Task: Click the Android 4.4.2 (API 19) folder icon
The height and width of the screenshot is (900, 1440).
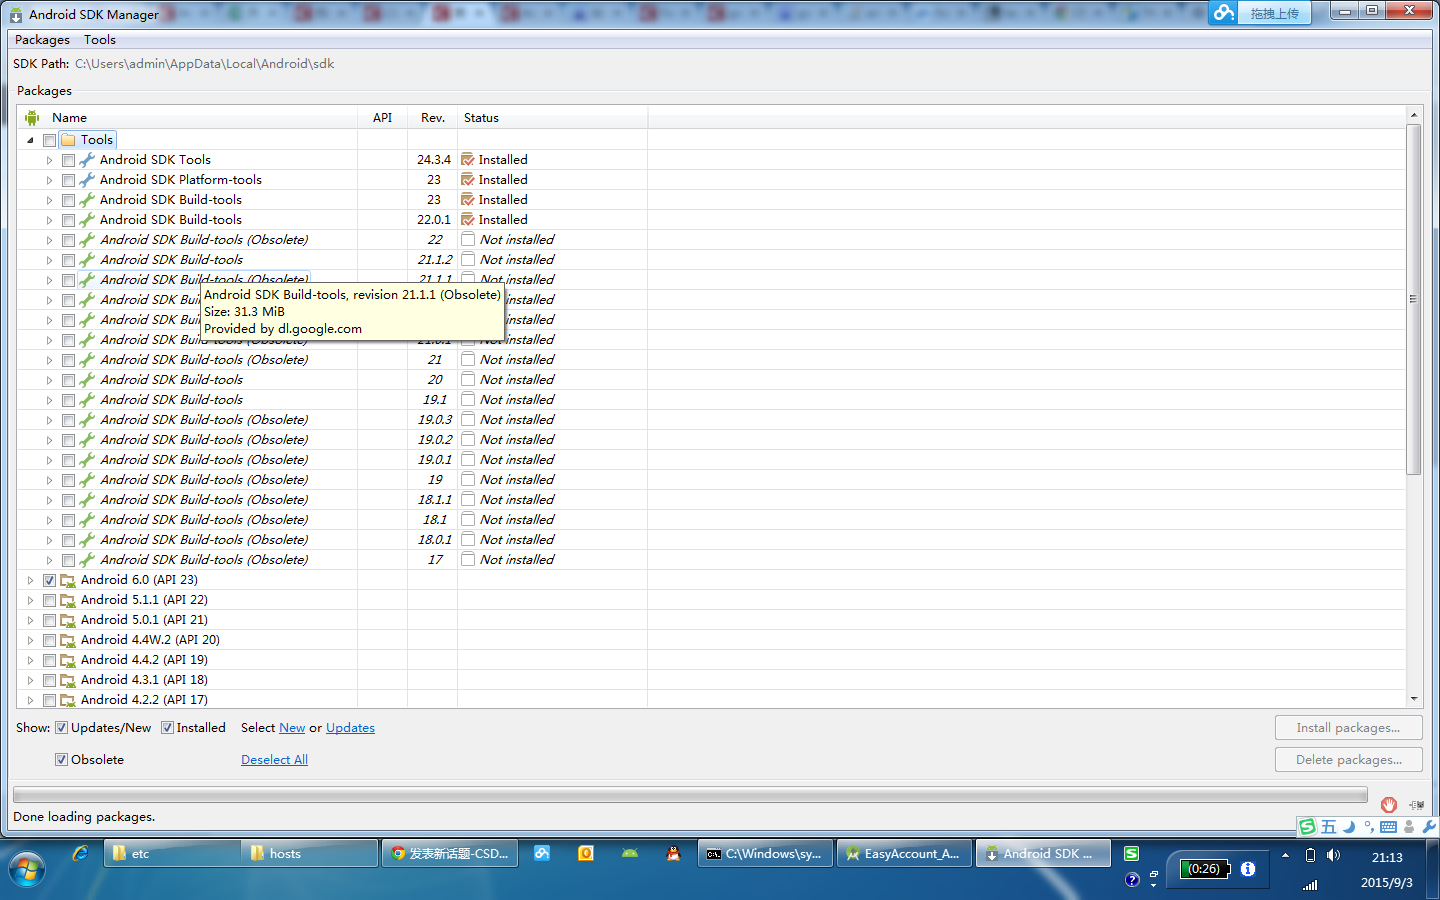Action: 68,660
